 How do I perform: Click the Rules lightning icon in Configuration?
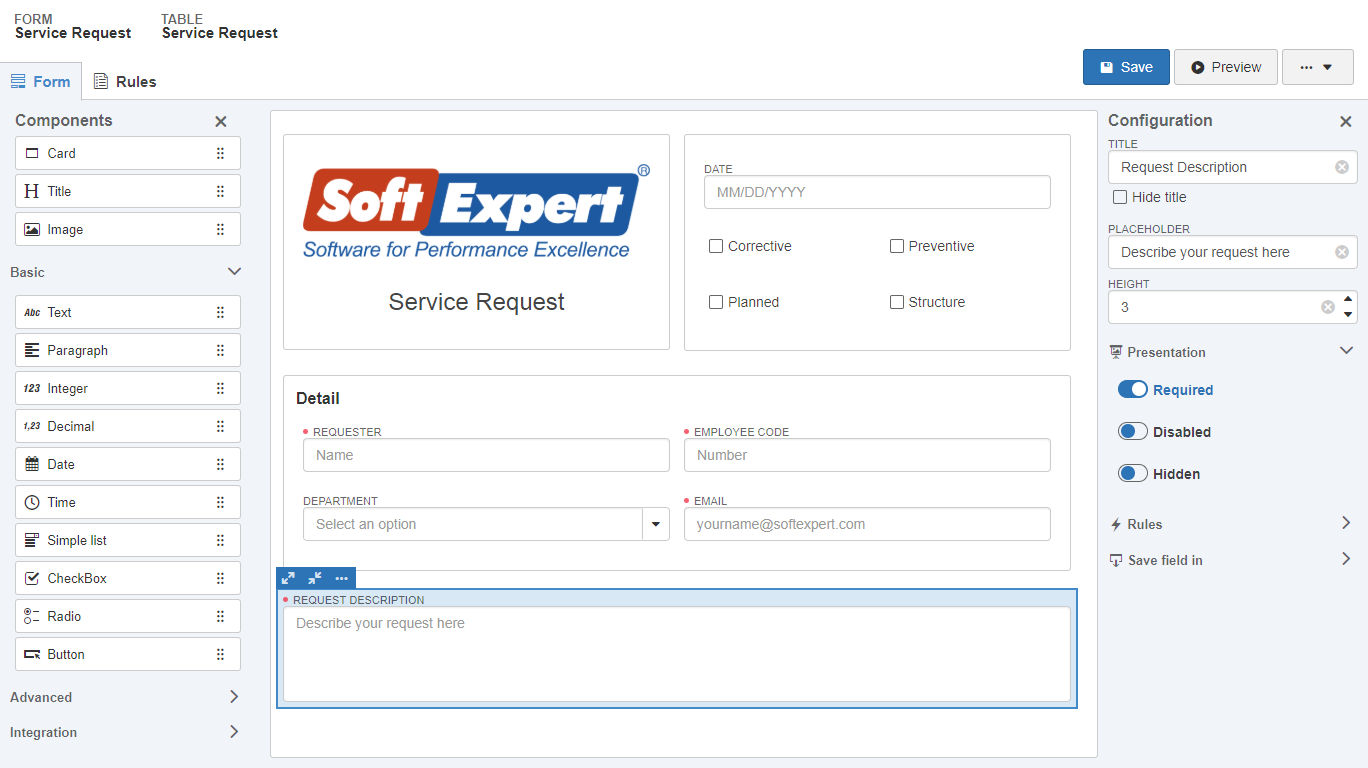[1115, 523]
